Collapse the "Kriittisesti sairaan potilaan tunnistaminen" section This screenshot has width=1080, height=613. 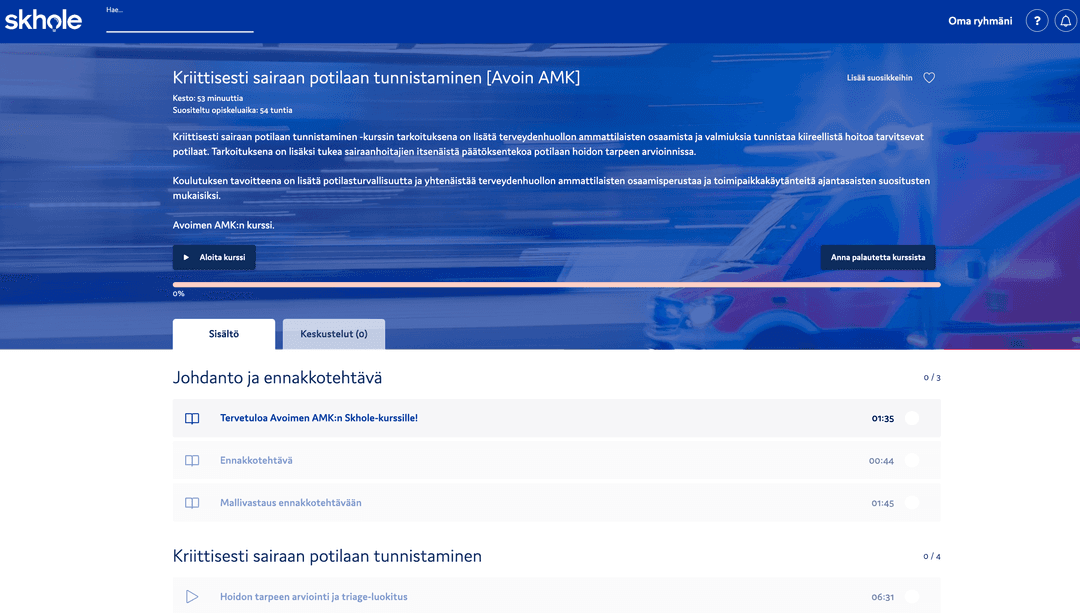[x=325, y=555]
